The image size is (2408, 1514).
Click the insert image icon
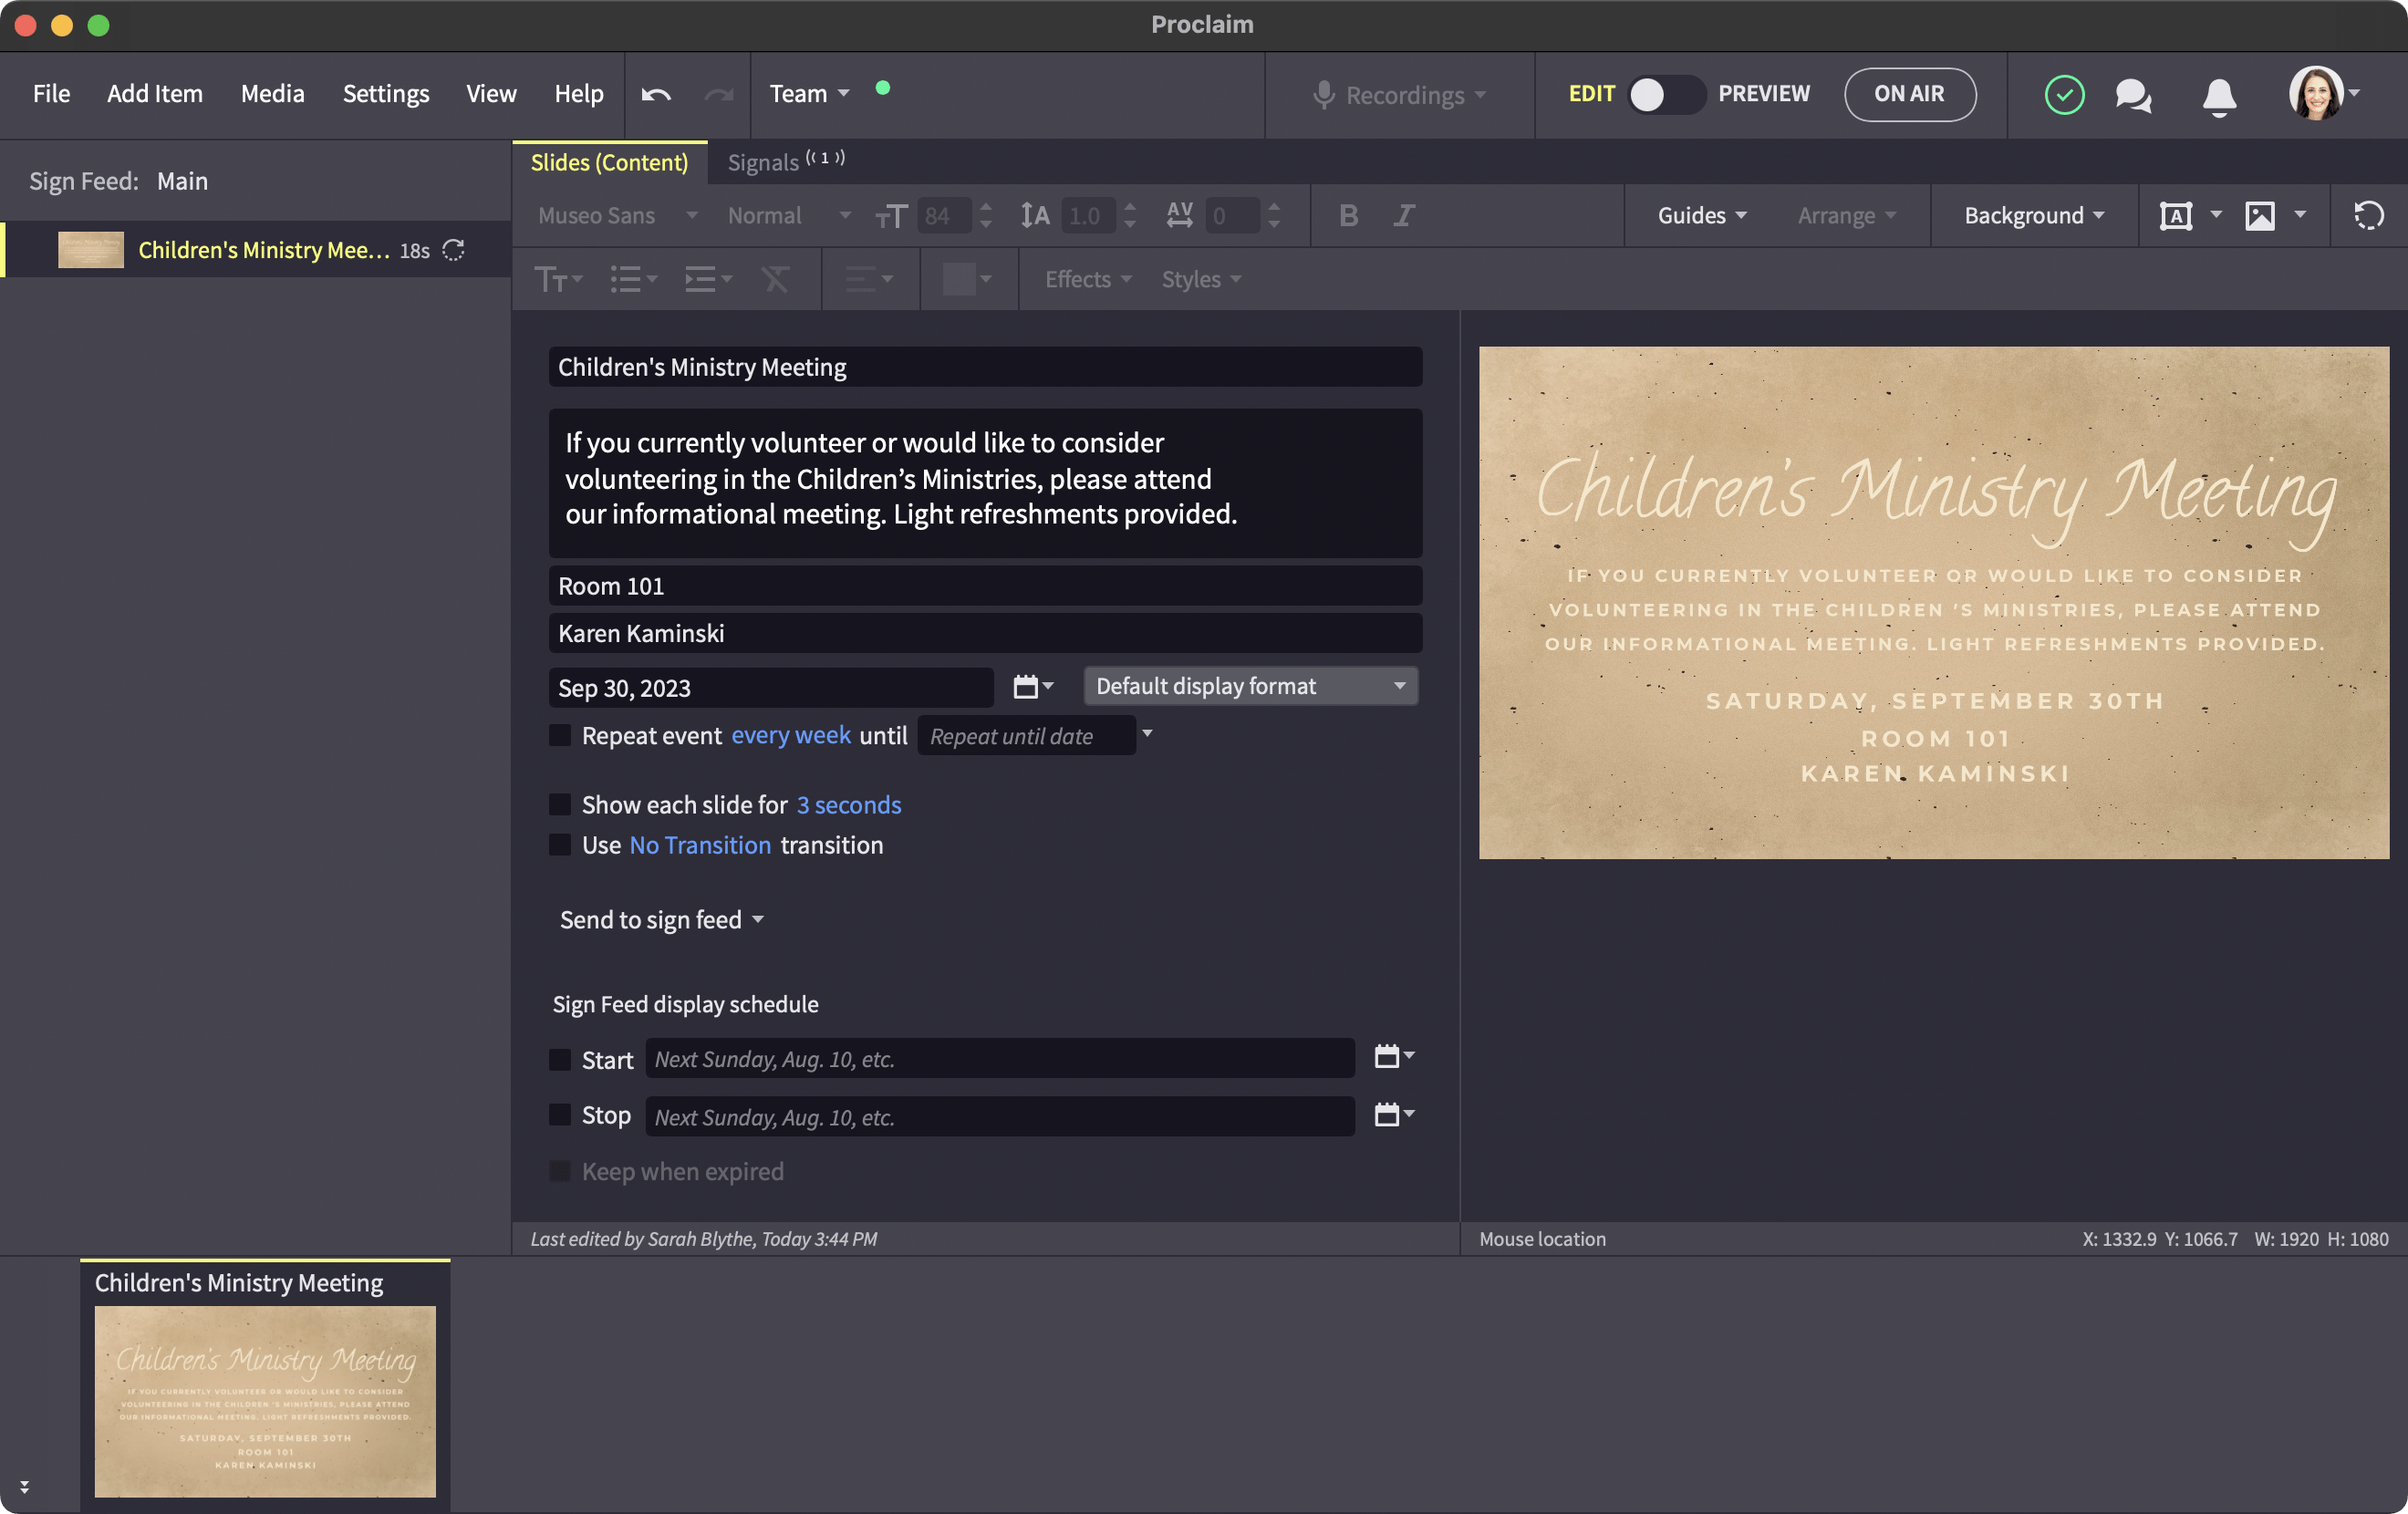(2260, 216)
